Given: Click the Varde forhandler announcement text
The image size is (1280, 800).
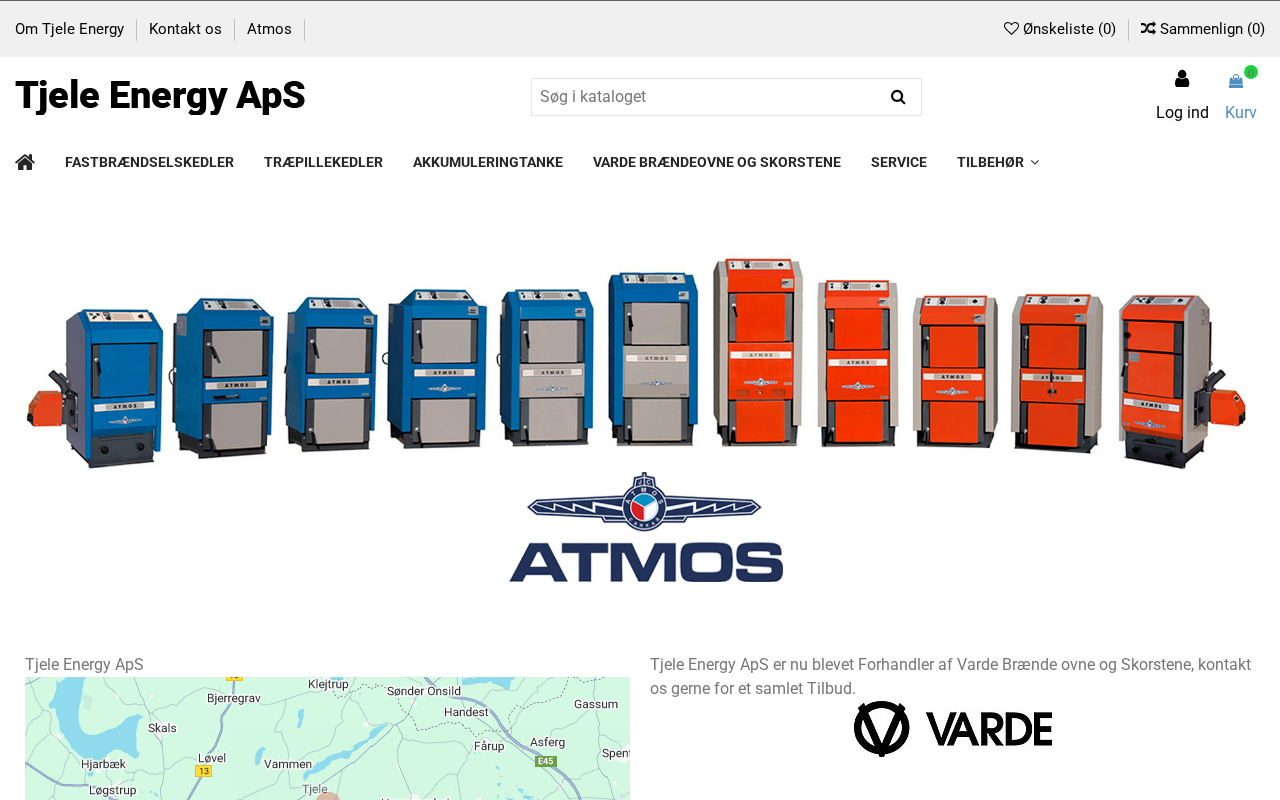Looking at the screenshot, I should [950, 676].
